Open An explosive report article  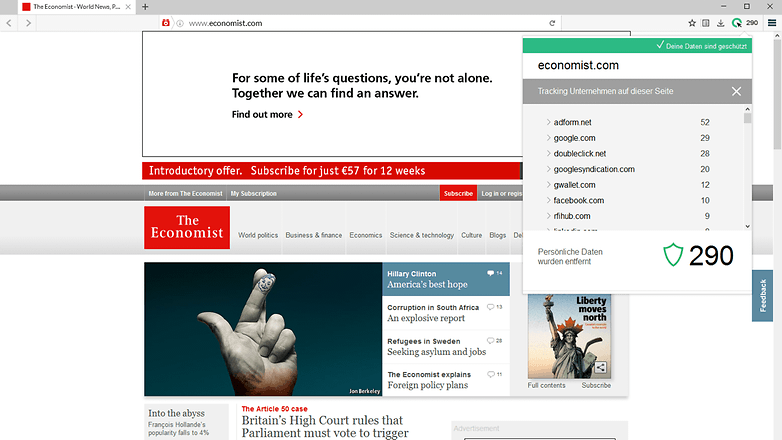click(426, 318)
